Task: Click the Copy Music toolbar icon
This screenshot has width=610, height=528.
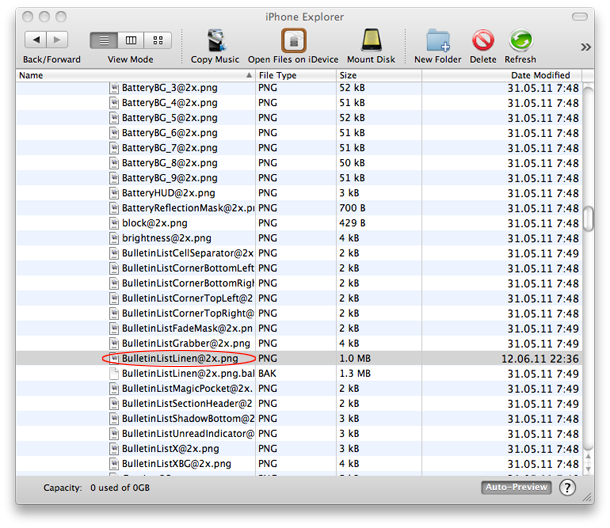Action: pos(215,40)
